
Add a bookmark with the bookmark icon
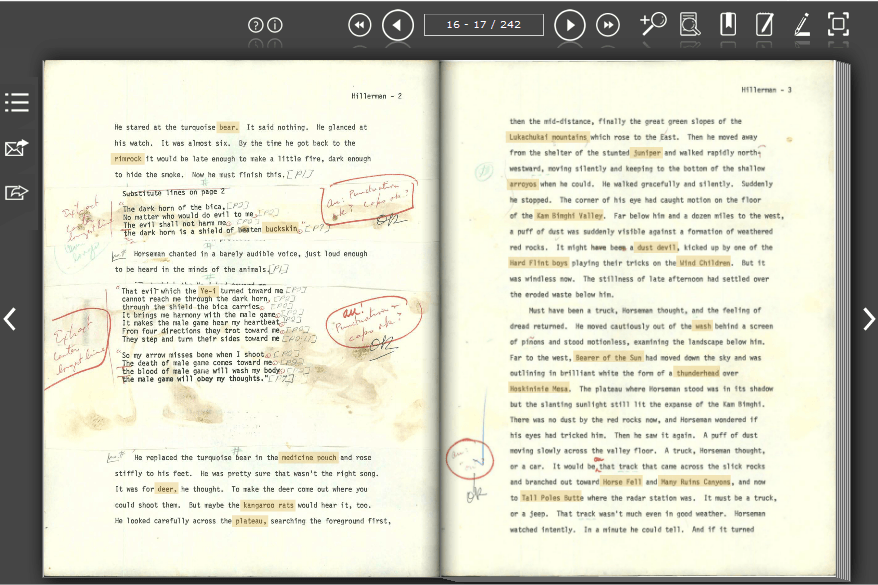(x=728, y=24)
